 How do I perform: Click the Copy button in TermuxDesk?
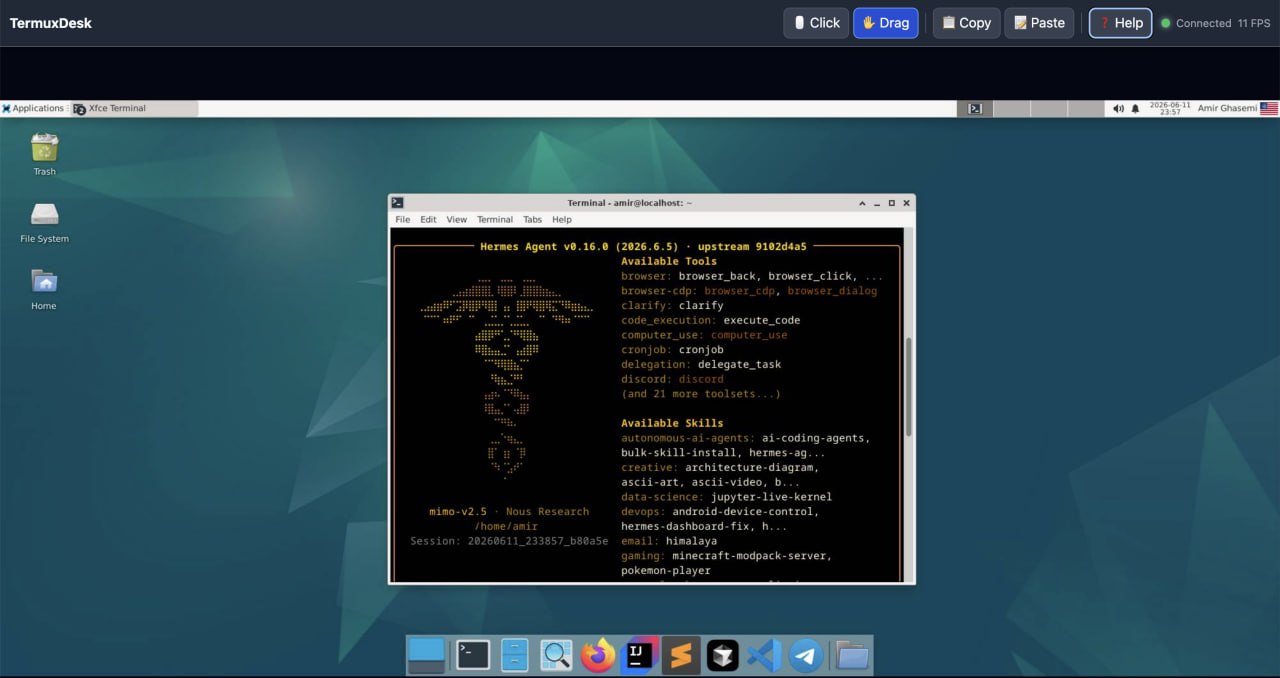966,23
